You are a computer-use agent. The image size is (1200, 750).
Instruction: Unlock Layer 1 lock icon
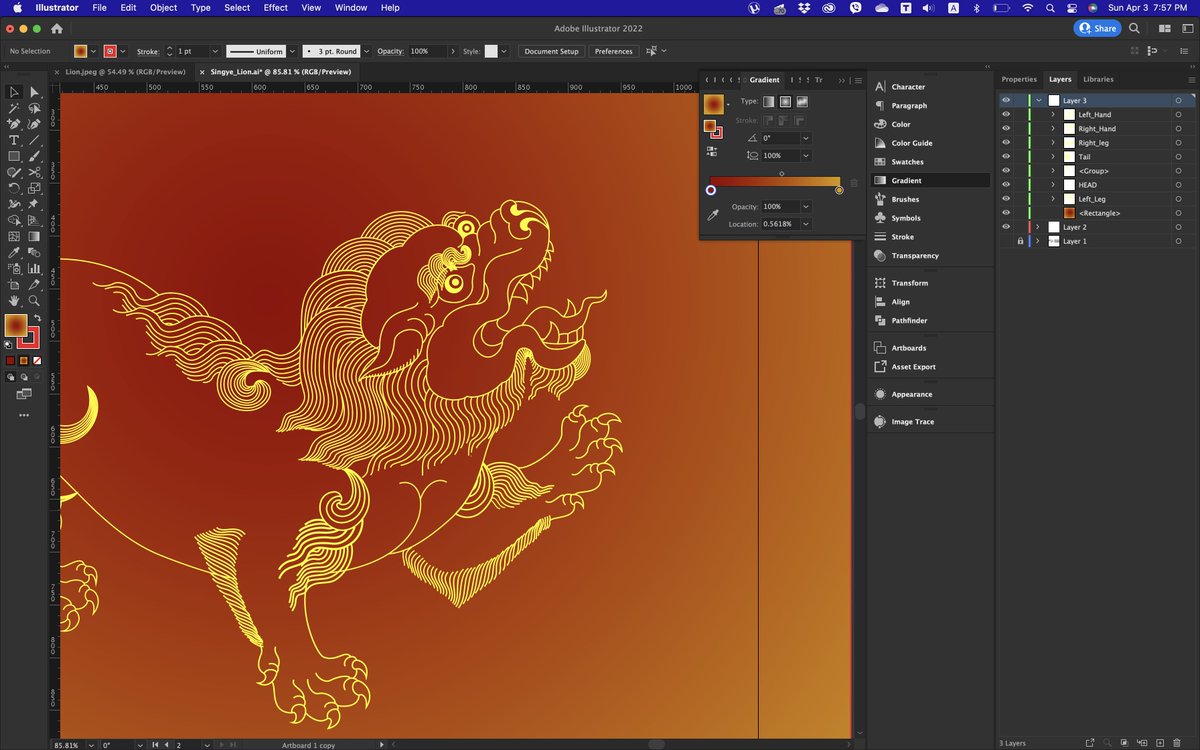coord(1020,241)
